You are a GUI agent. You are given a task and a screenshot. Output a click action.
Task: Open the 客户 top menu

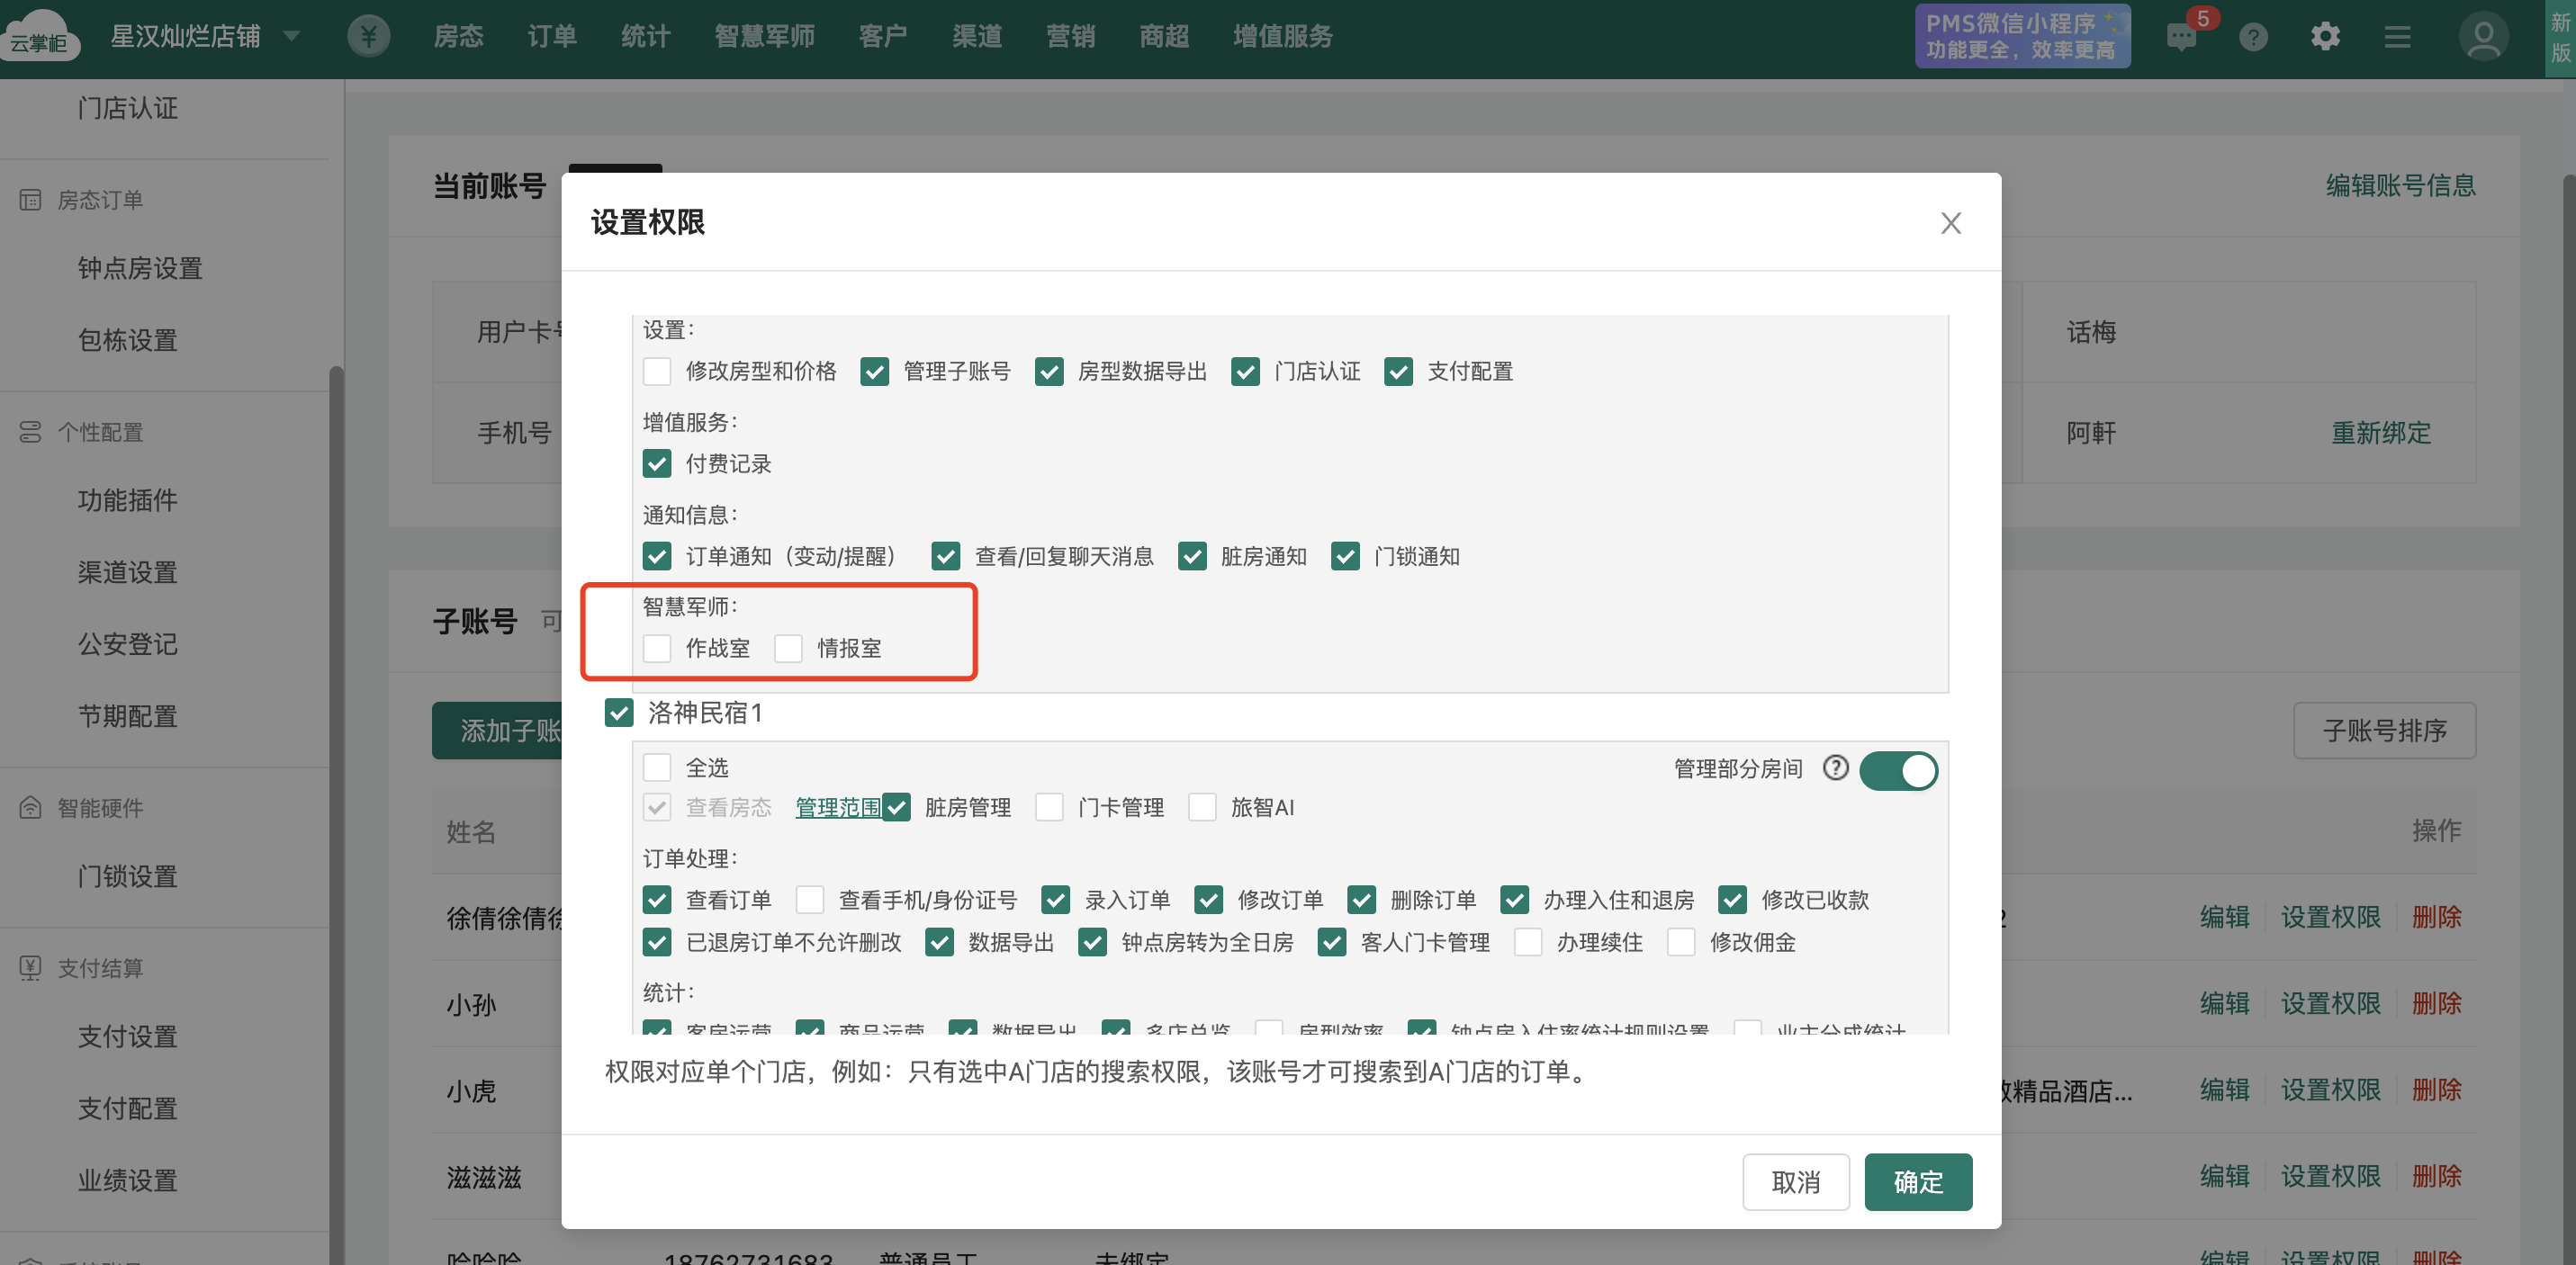882,36
